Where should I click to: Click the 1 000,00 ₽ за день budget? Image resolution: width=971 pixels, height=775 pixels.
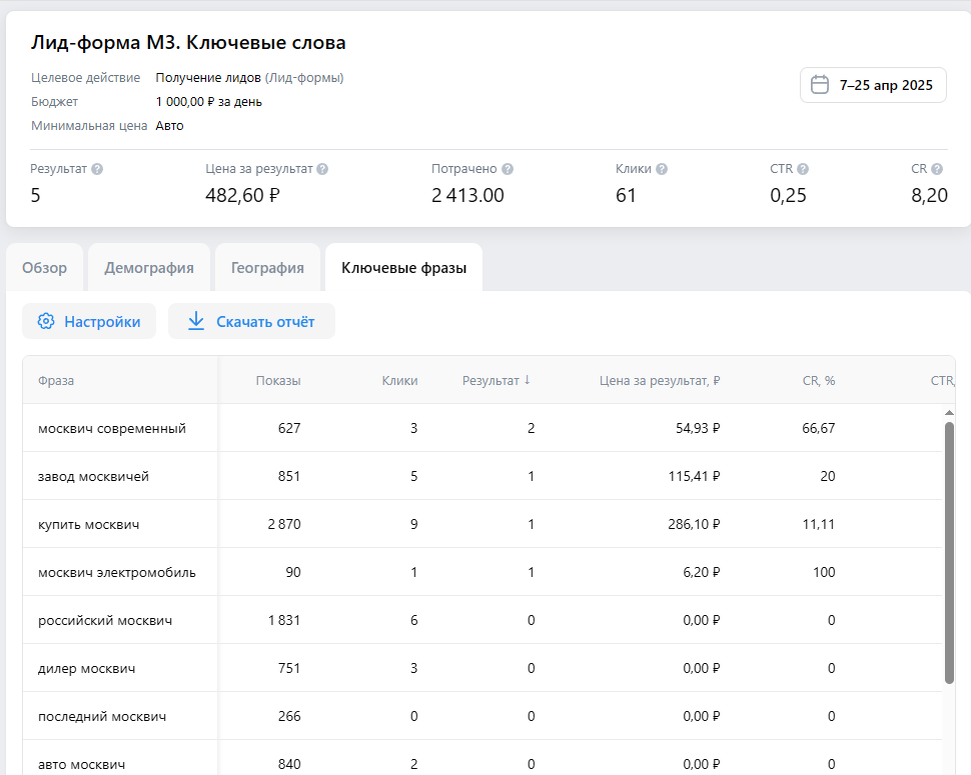click(209, 102)
